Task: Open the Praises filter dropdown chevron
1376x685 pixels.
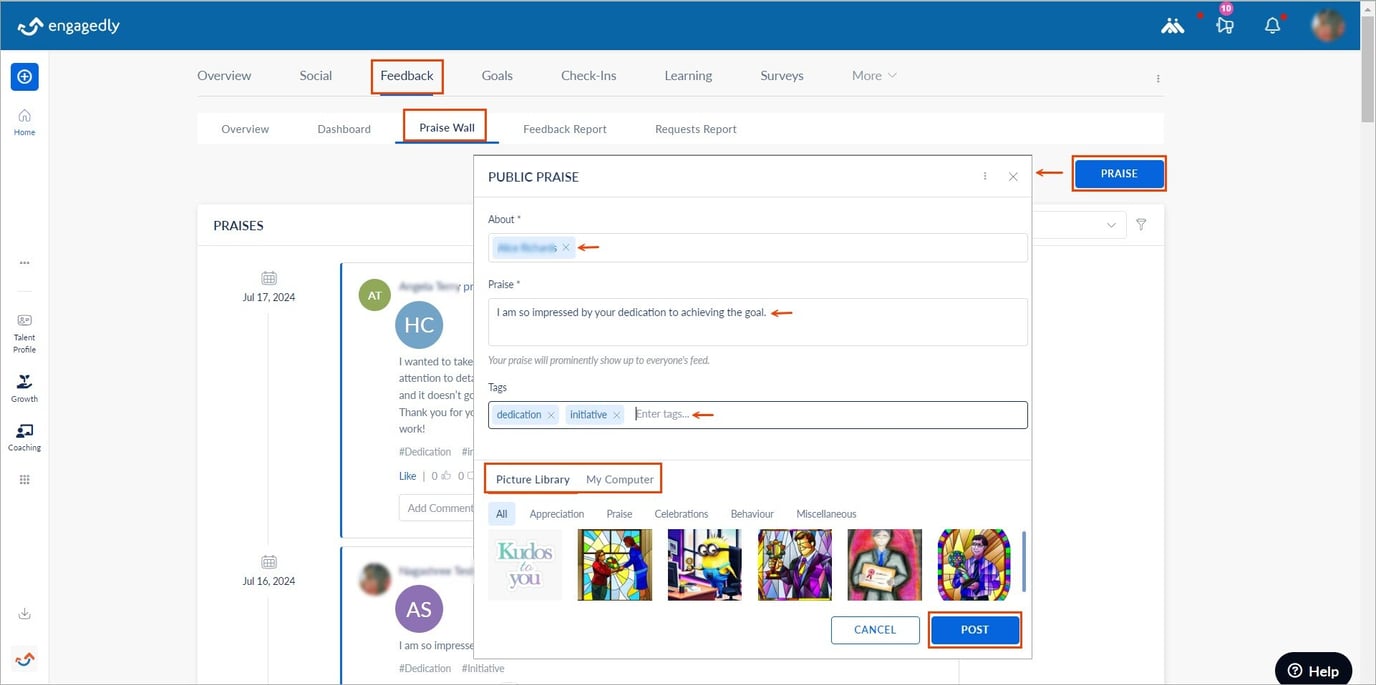Action: click(x=1111, y=225)
